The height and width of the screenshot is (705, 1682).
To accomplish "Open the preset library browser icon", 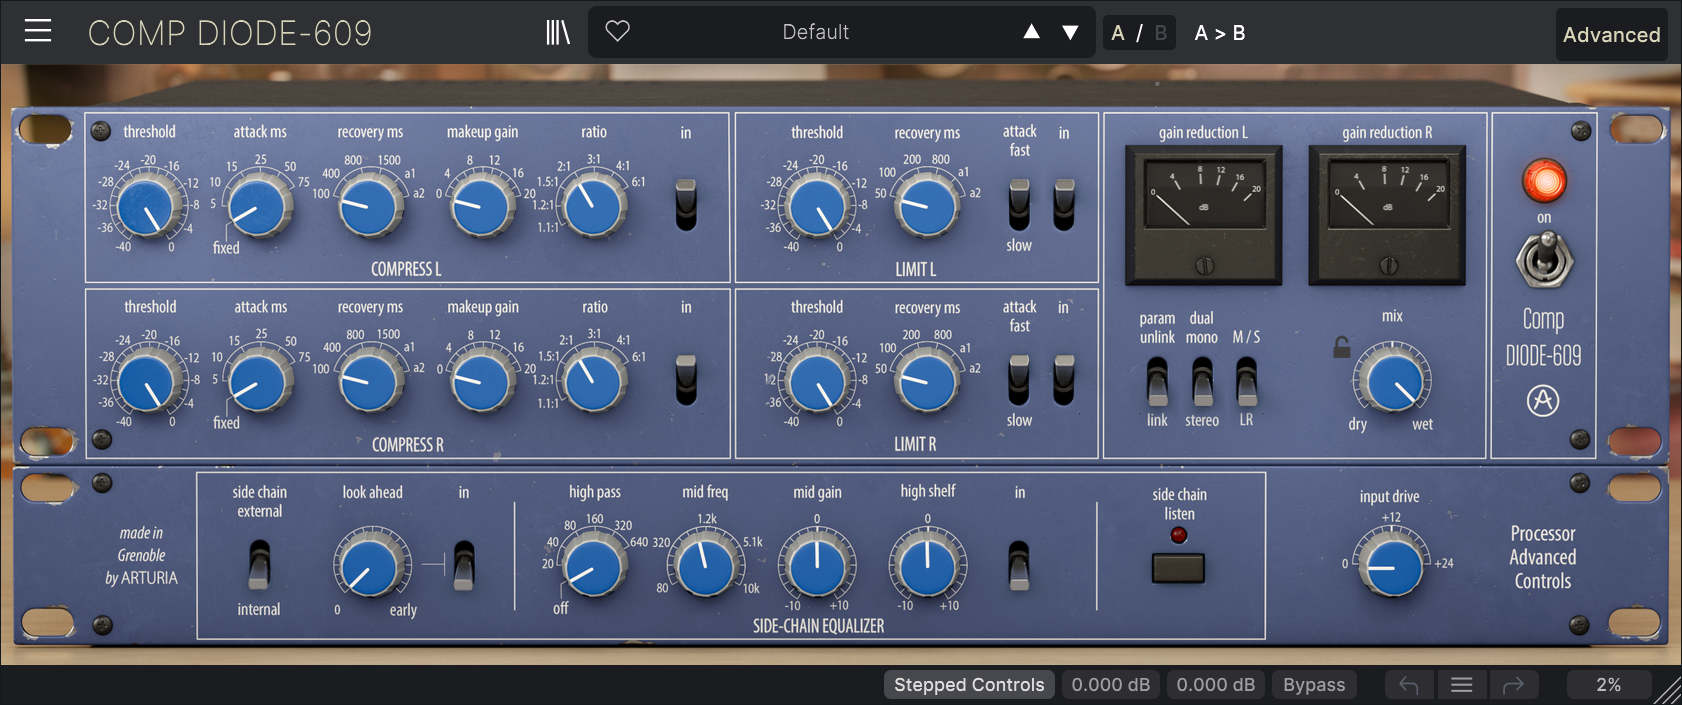I will point(557,33).
